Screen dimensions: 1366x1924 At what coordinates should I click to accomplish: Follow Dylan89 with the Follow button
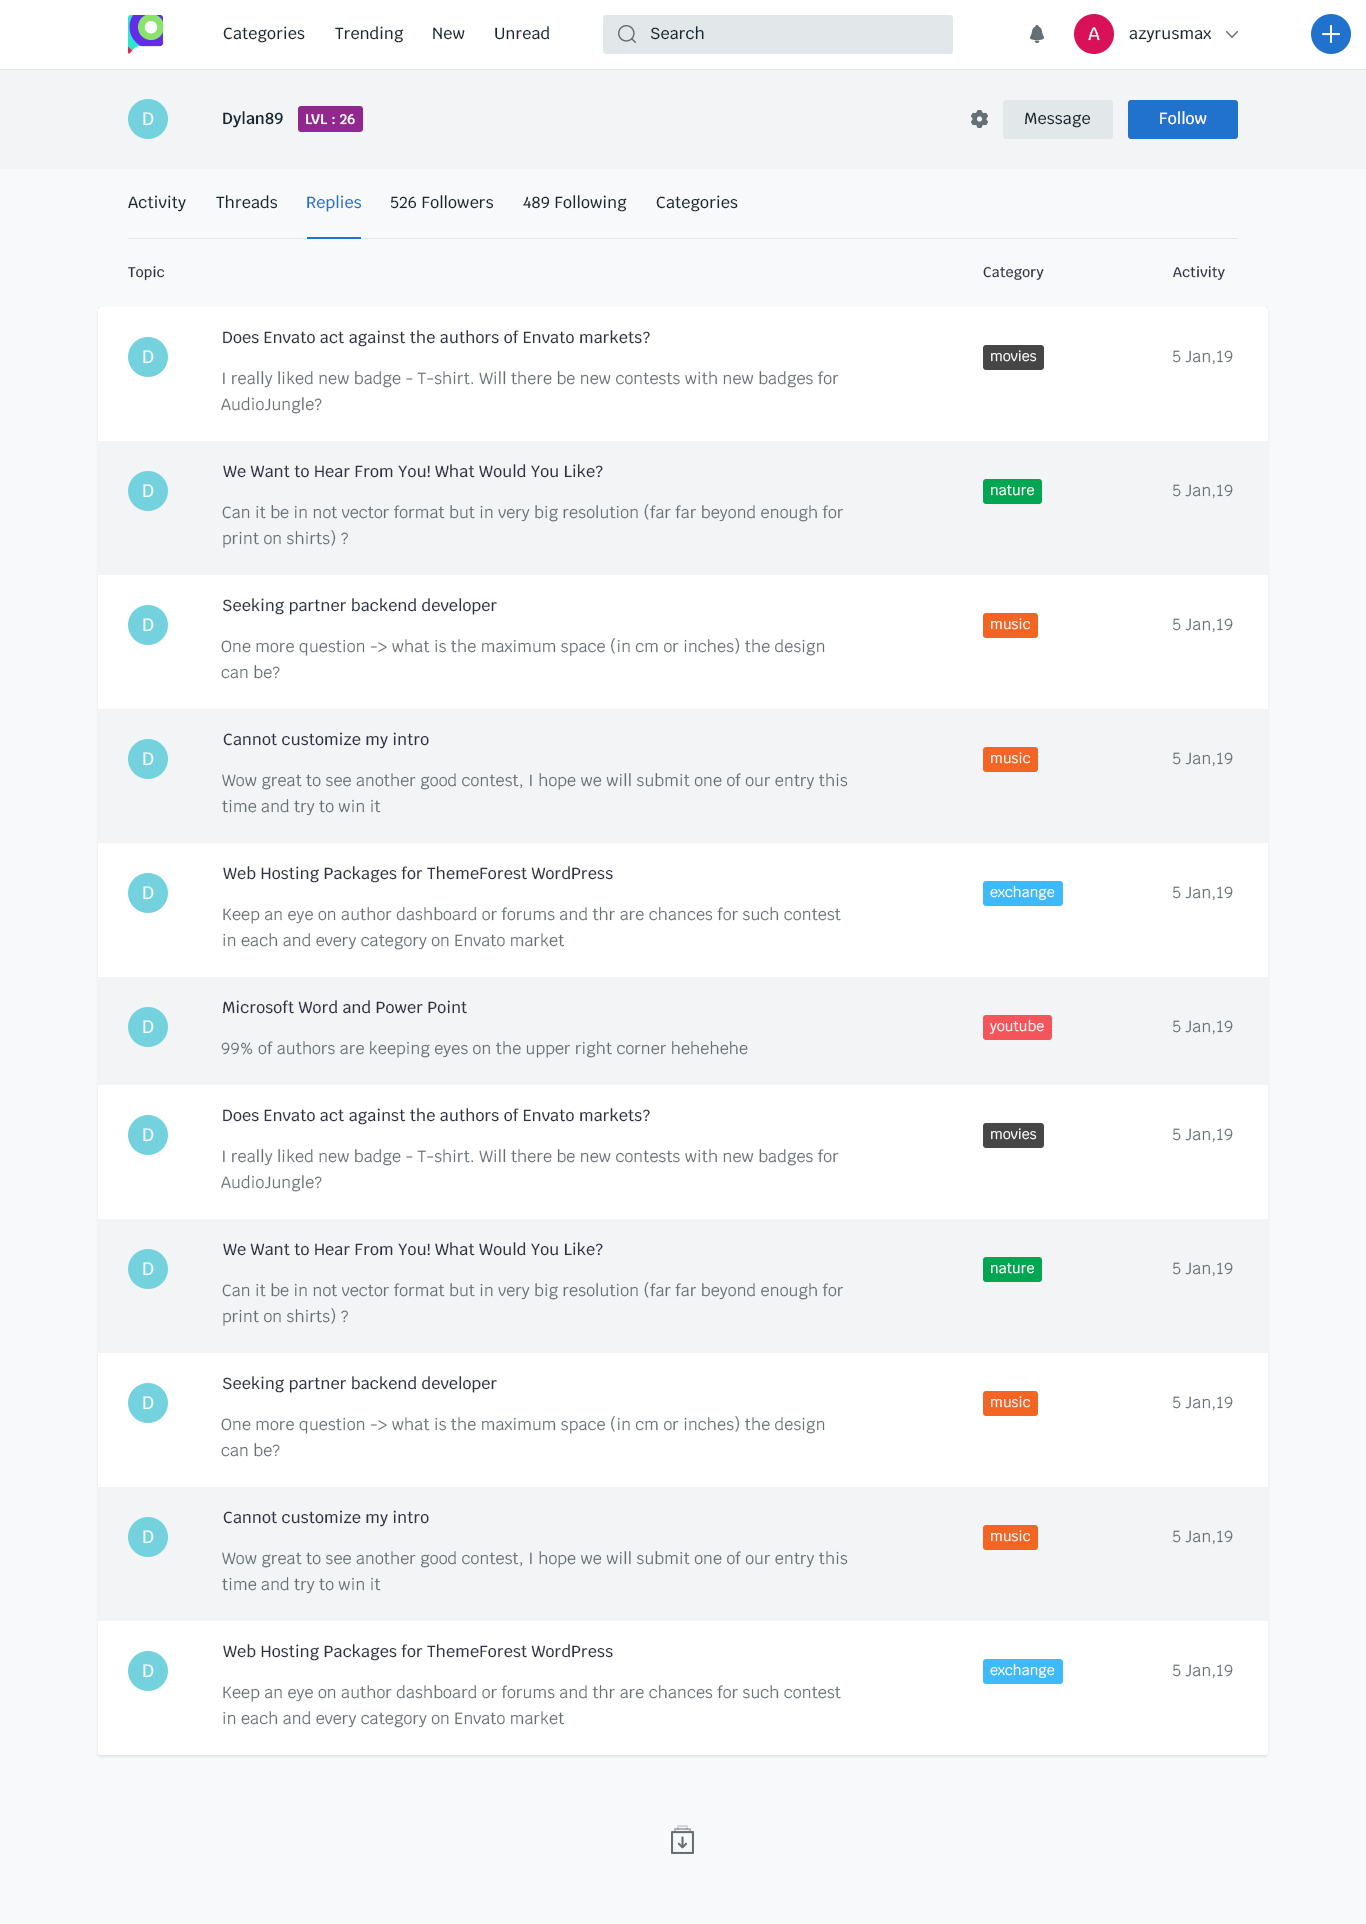point(1182,119)
